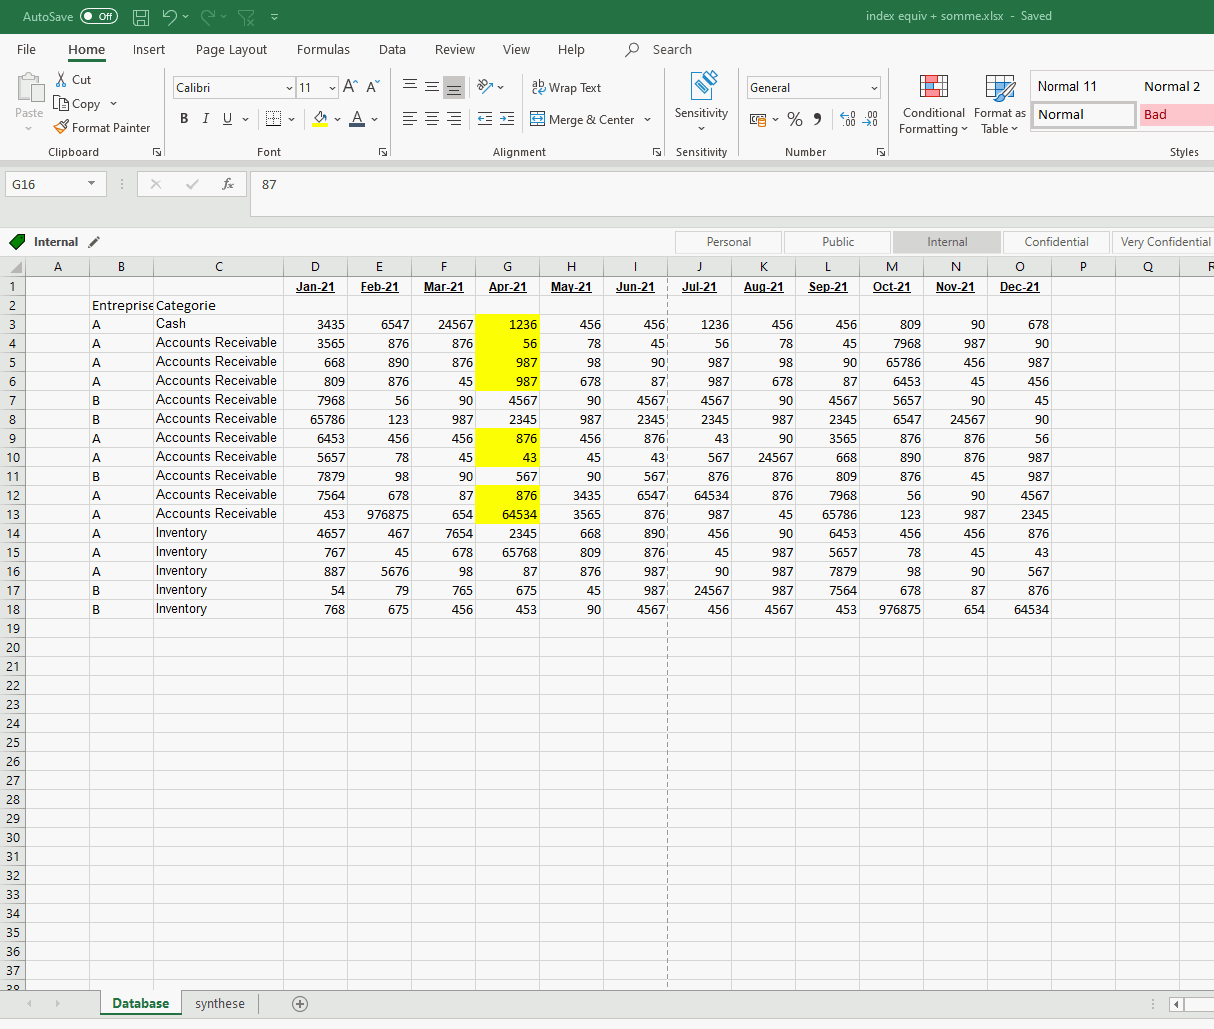Image resolution: width=1214 pixels, height=1029 pixels.
Task: Toggle Bold formatting
Action: pos(184,119)
